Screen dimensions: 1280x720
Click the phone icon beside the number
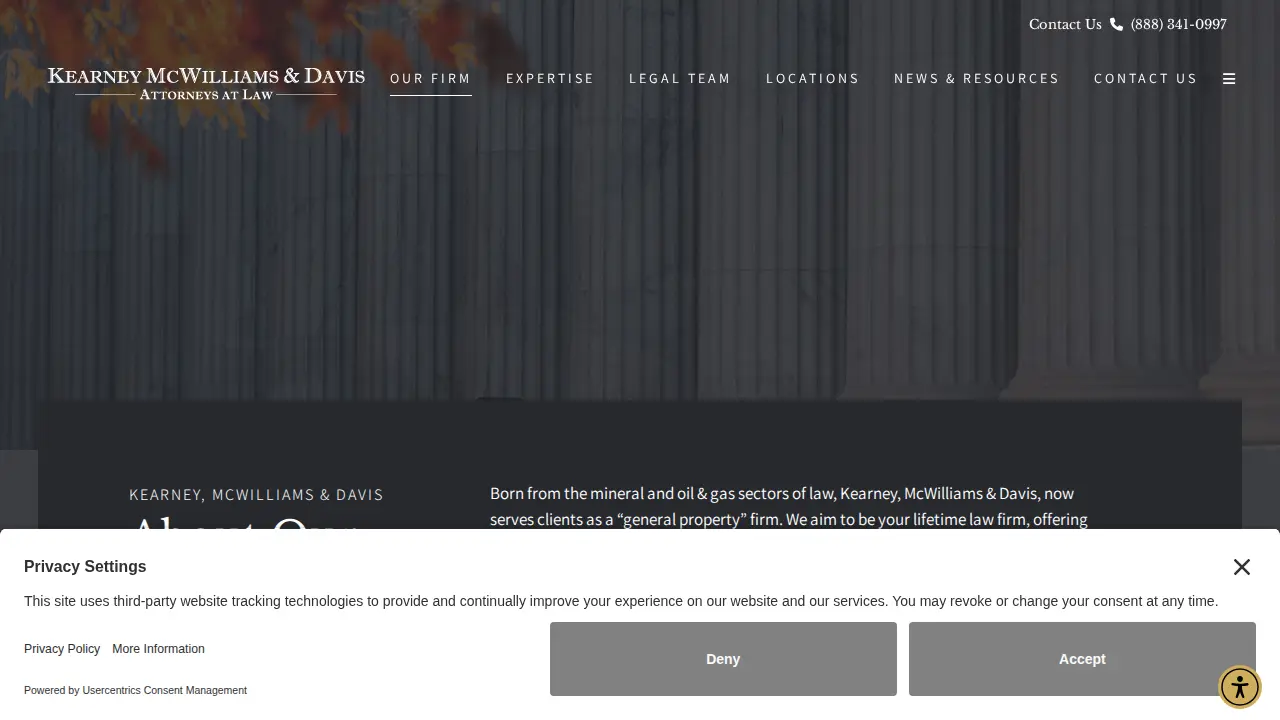(1116, 24)
